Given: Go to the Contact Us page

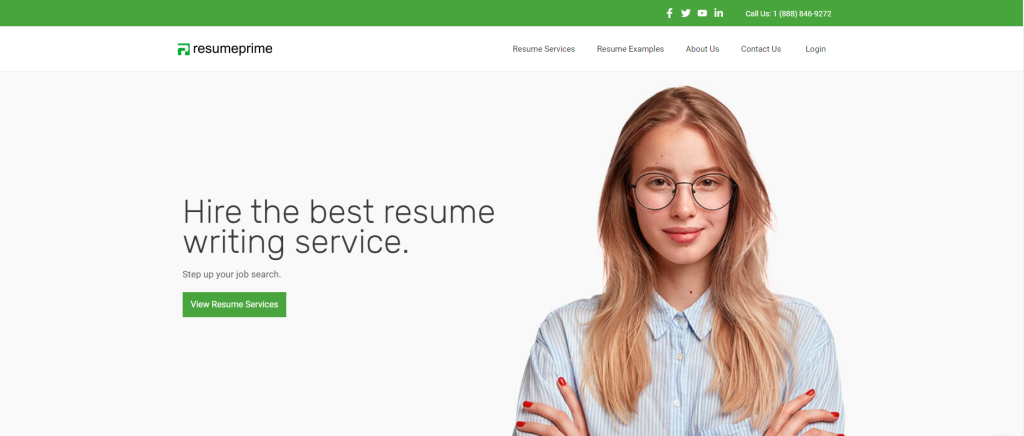Looking at the screenshot, I should pos(761,49).
